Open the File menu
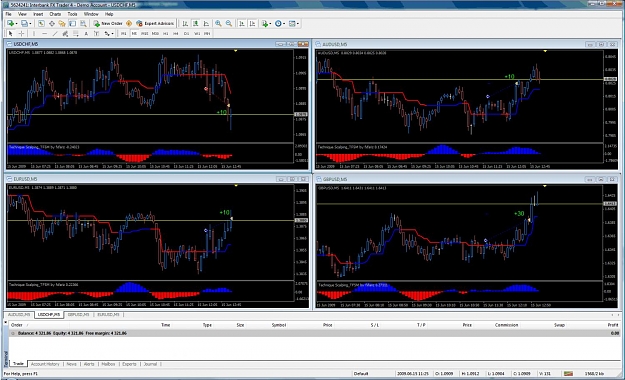 (x=8, y=14)
